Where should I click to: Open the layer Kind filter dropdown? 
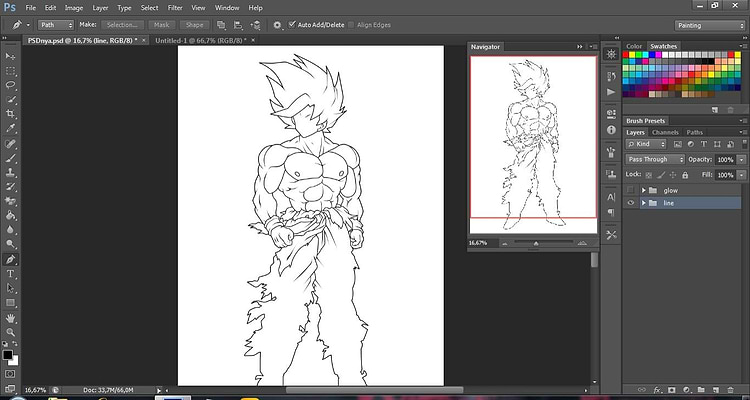coord(646,144)
